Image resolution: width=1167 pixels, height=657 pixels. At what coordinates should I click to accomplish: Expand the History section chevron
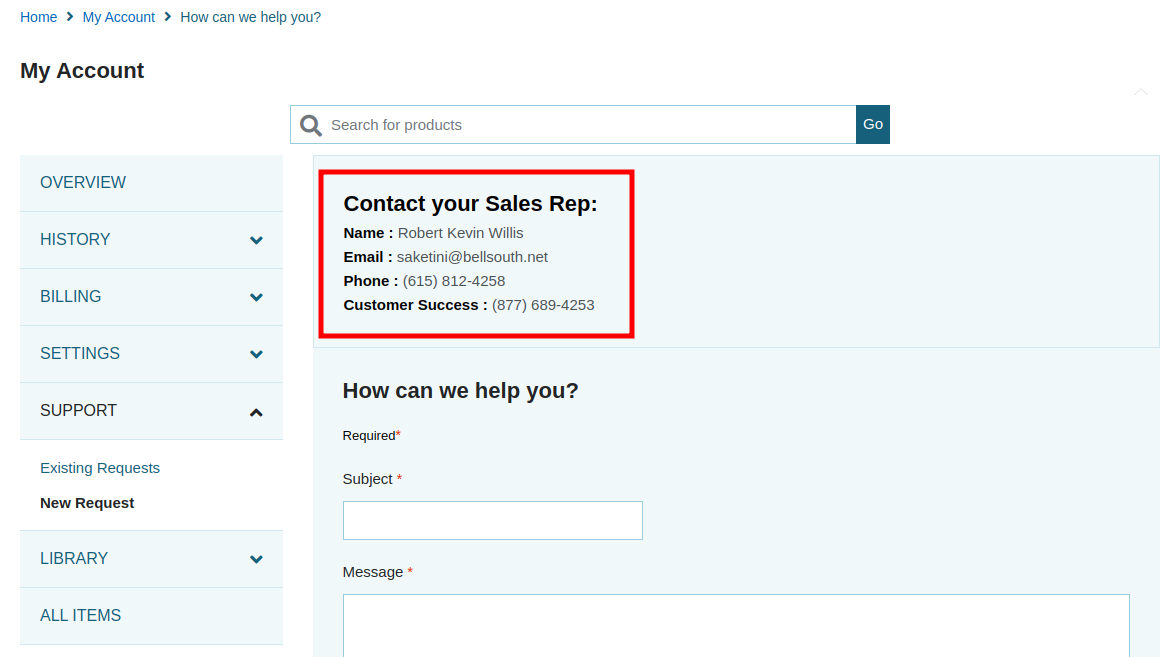(x=256, y=240)
